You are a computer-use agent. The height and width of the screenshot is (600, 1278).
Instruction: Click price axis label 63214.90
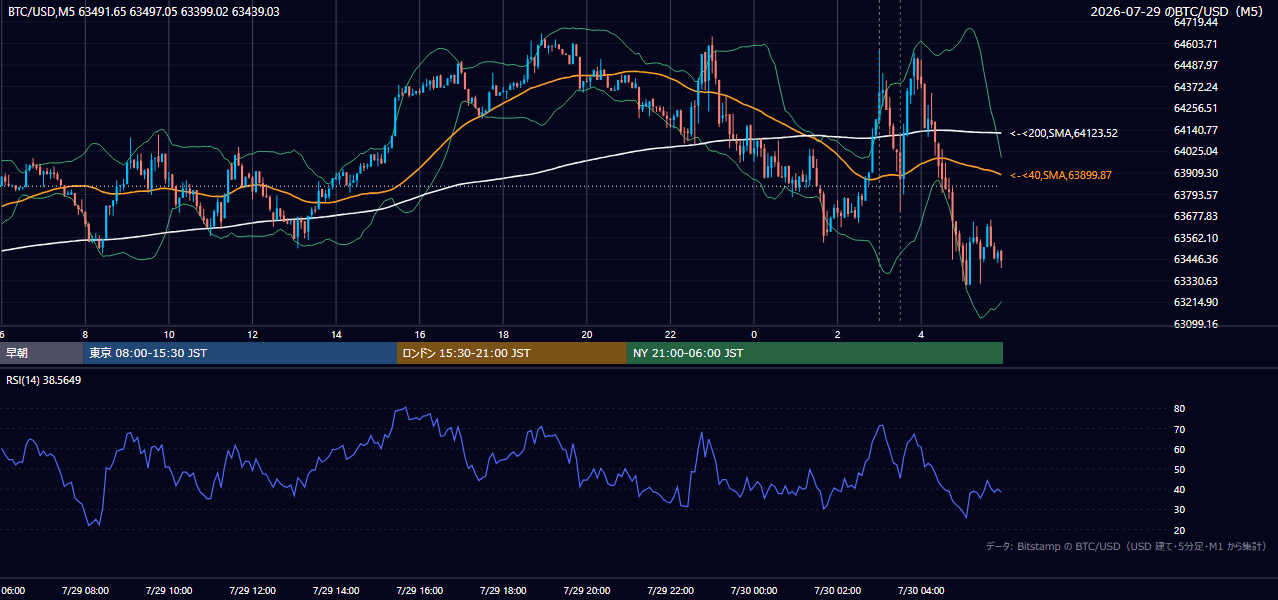(1195, 302)
